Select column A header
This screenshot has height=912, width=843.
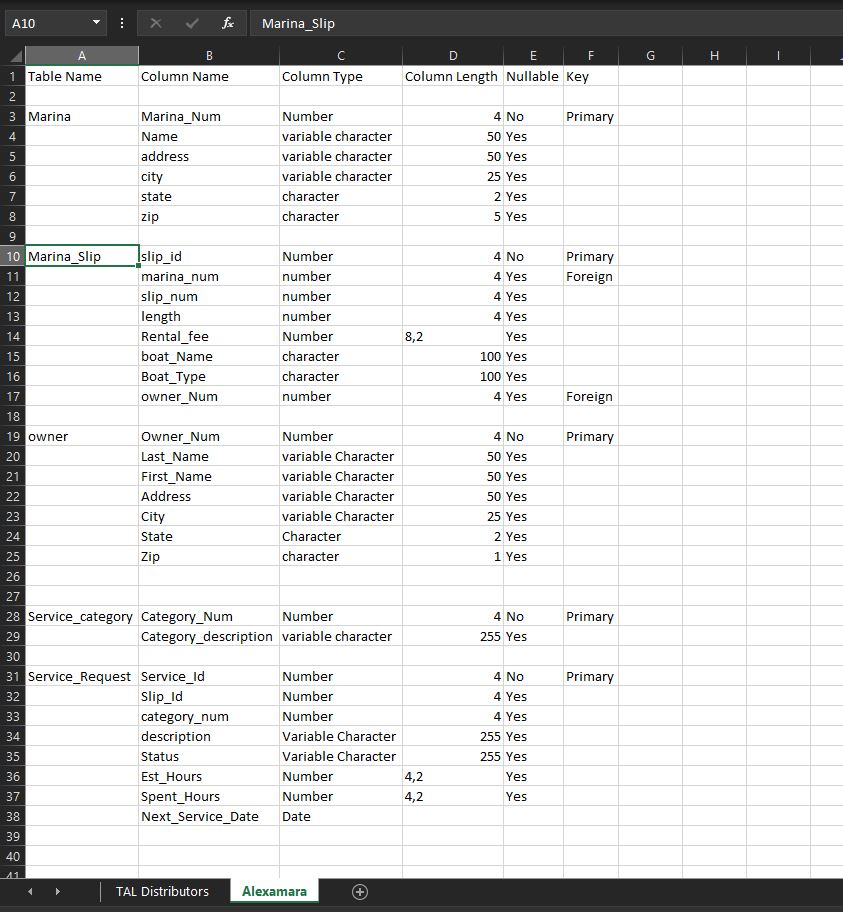[x=81, y=55]
